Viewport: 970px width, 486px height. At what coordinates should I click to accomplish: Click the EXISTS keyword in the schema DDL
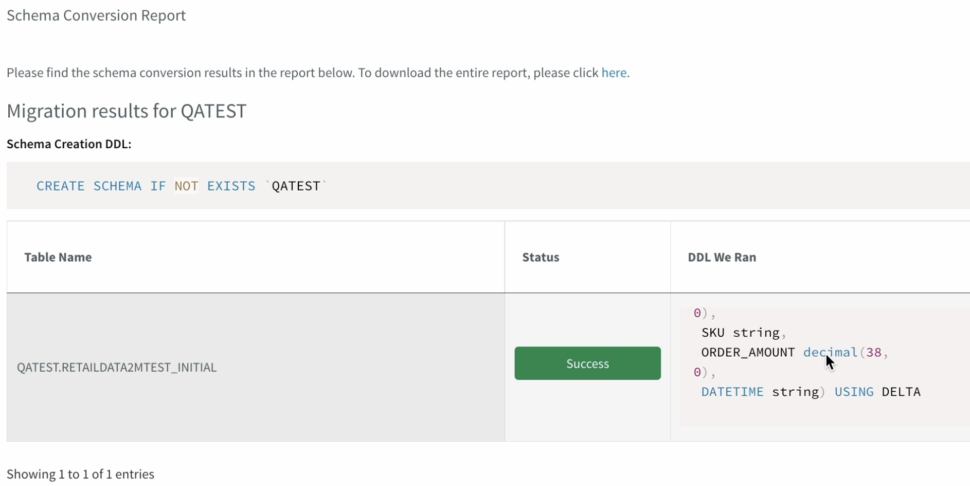tap(231, 186)
